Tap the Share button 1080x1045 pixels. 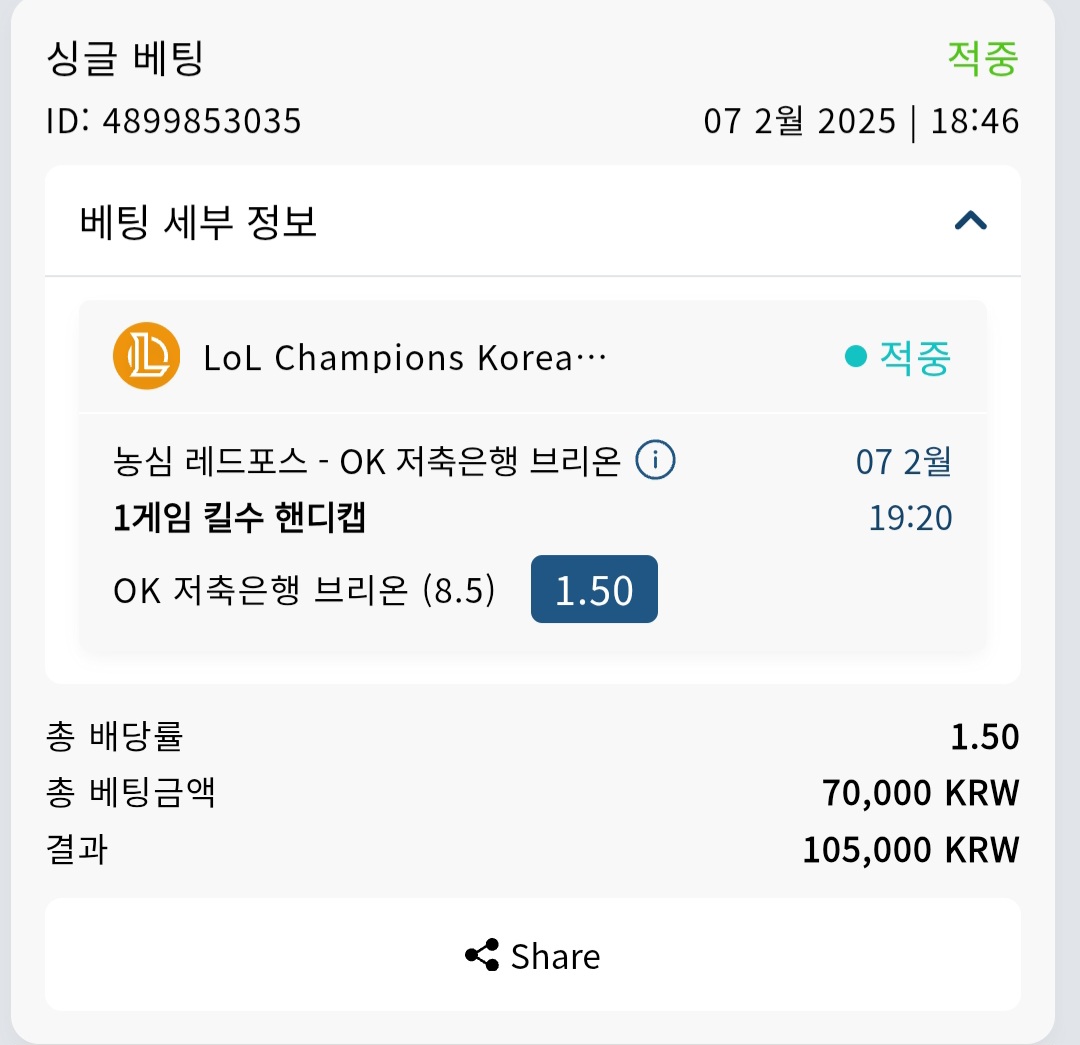[532, 955]
